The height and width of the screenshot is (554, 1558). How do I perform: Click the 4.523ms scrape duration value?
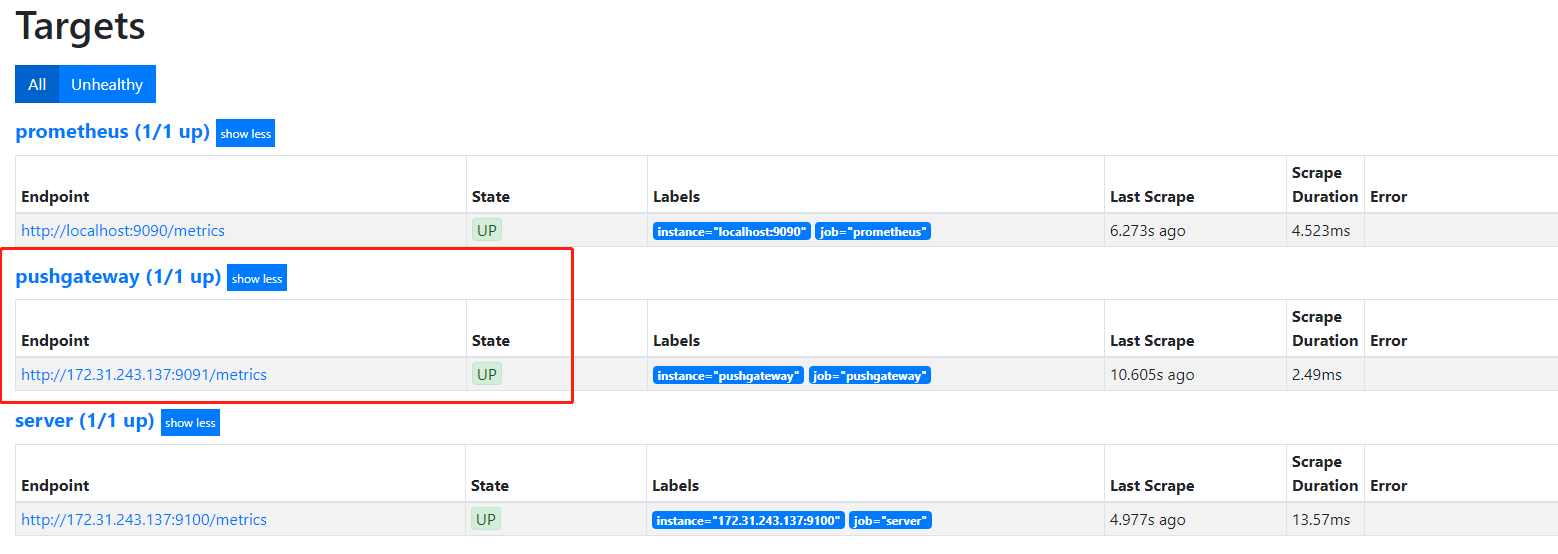click(x=1321, y=231)
